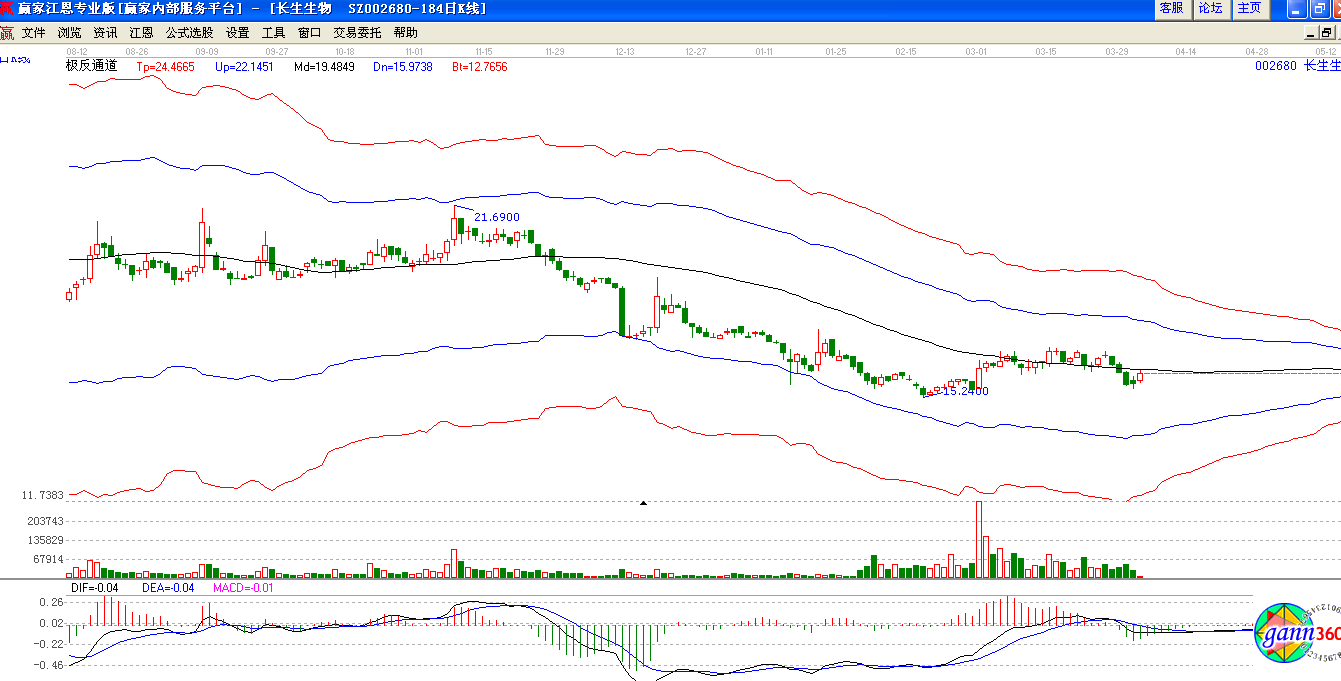Open the 工具 menu
The height and width of the screenshot is (681, 1341).
point(274,33)
